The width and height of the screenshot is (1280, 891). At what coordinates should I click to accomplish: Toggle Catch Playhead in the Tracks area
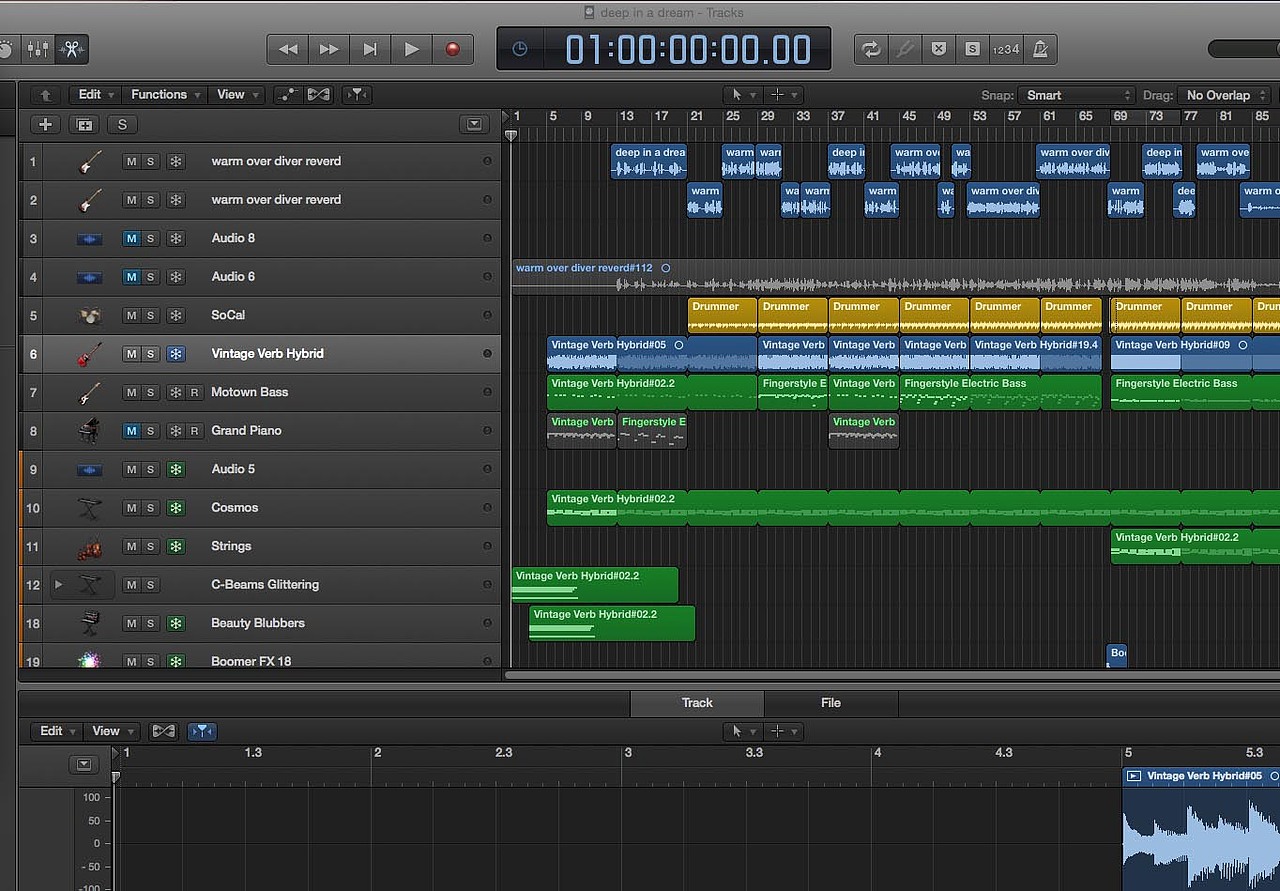[357, 95]
